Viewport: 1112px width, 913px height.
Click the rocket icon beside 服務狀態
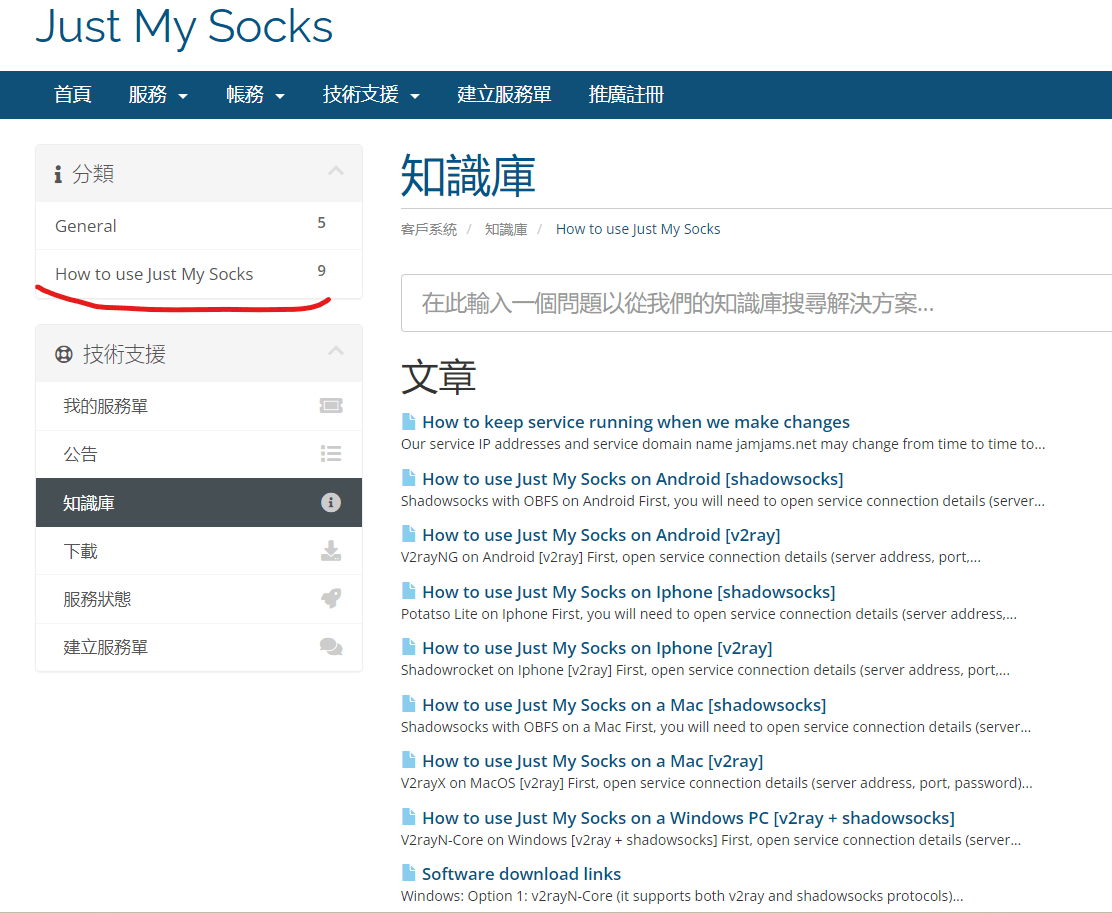pos(330,599)
